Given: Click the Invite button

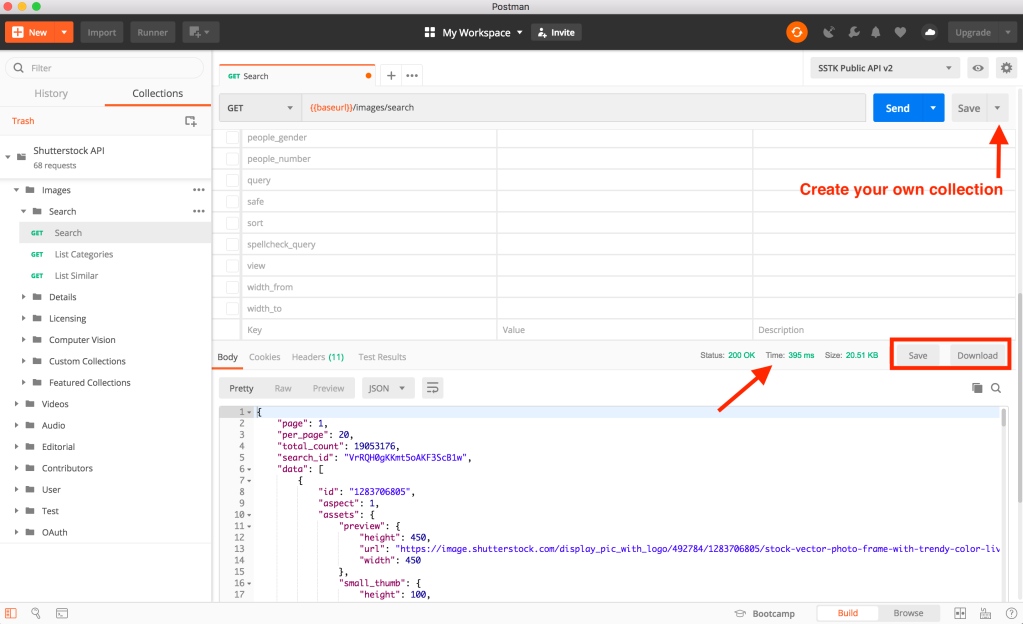Looking at the screenshot, I should click(557, 32).
